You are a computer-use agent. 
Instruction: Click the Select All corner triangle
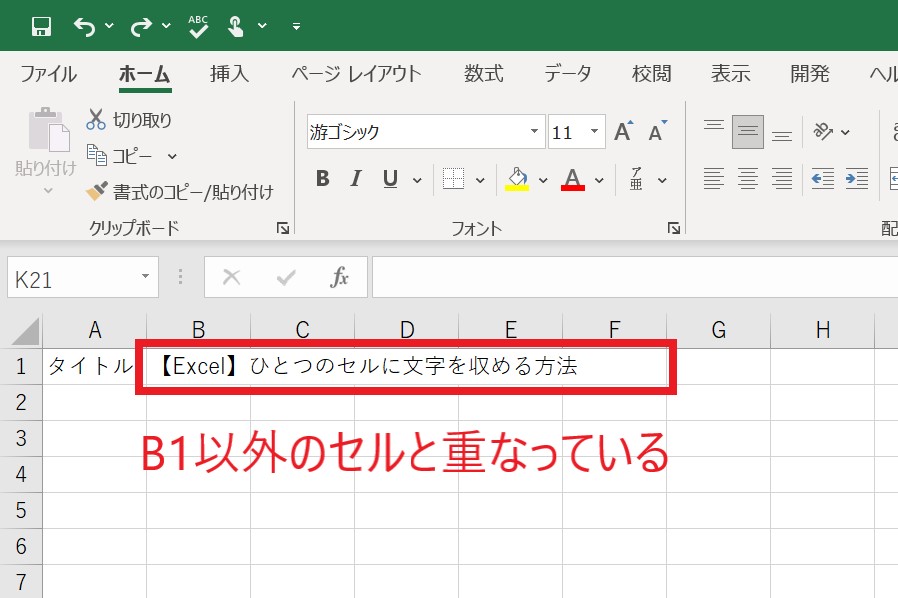tap(25, 331)
